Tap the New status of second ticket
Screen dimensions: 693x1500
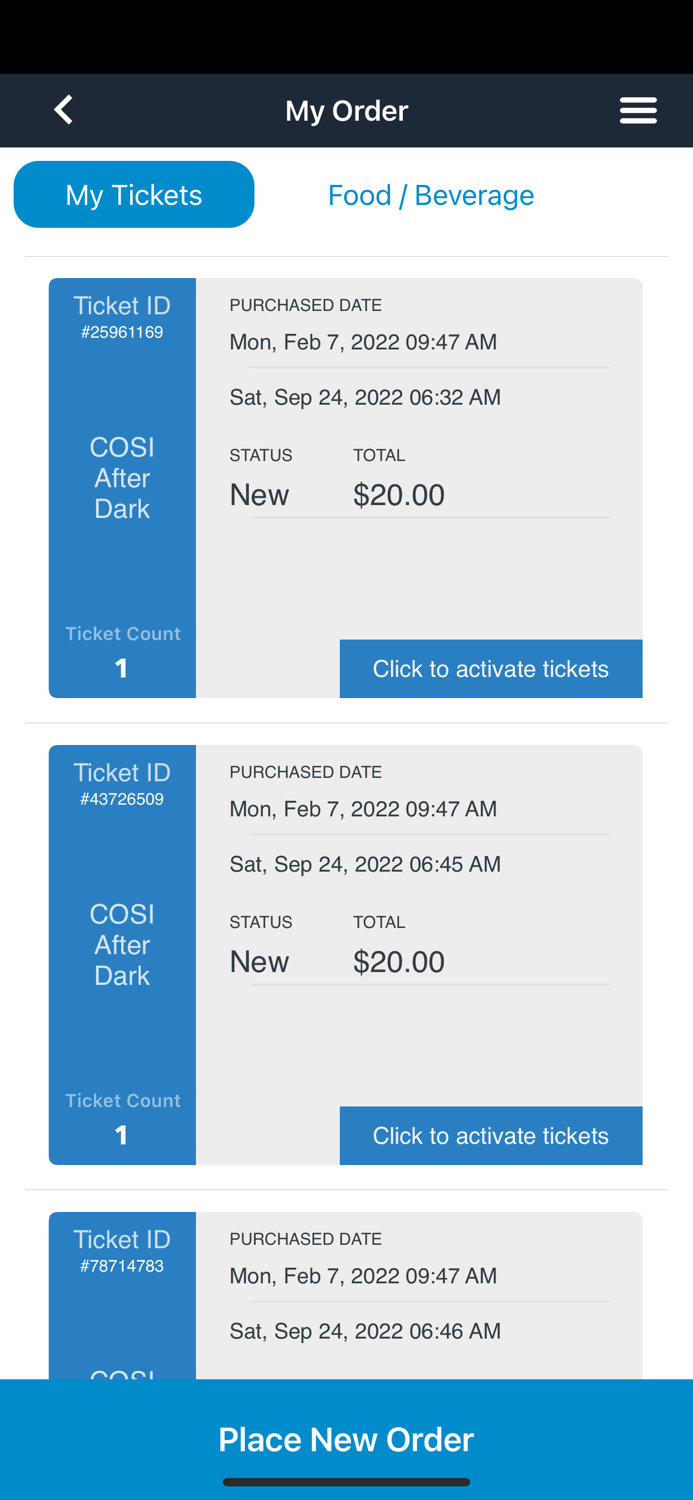[x=259, y=962]
